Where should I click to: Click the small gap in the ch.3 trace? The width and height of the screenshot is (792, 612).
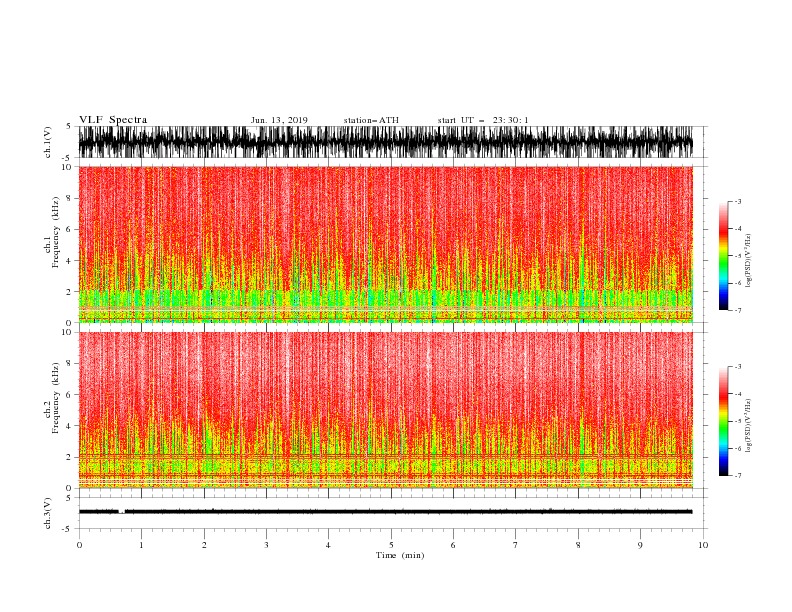coord(122,512)
